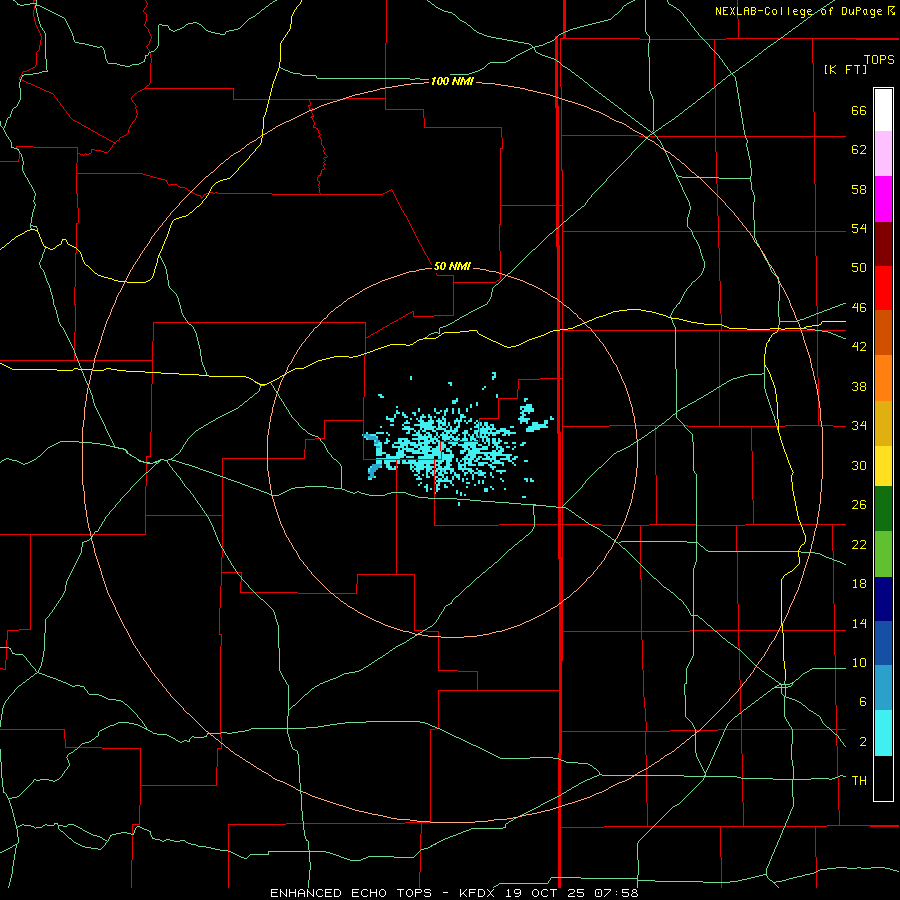
Task: Click the yellow legend swatch
Action: pos(883,466)
